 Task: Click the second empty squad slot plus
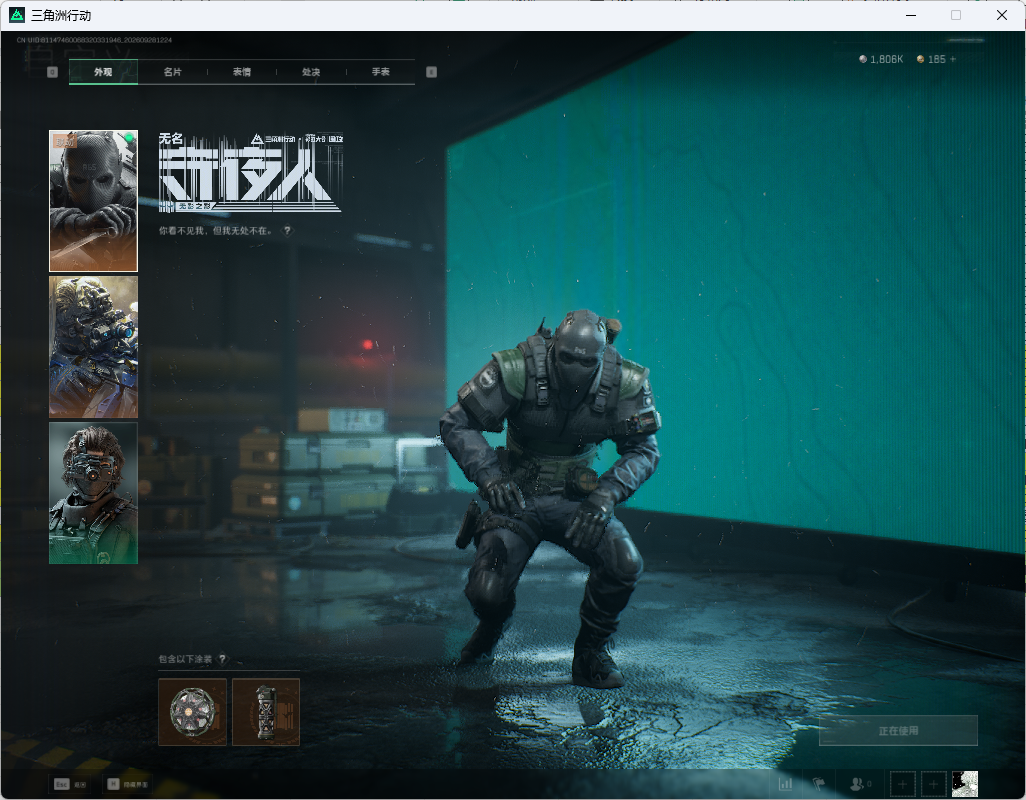tap(934, 784)
